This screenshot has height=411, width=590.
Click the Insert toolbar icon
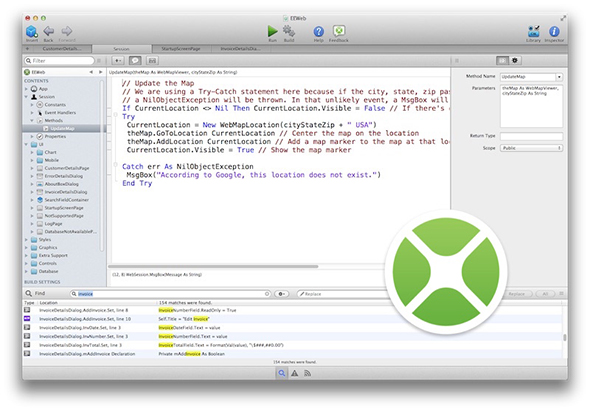[32, 32]
